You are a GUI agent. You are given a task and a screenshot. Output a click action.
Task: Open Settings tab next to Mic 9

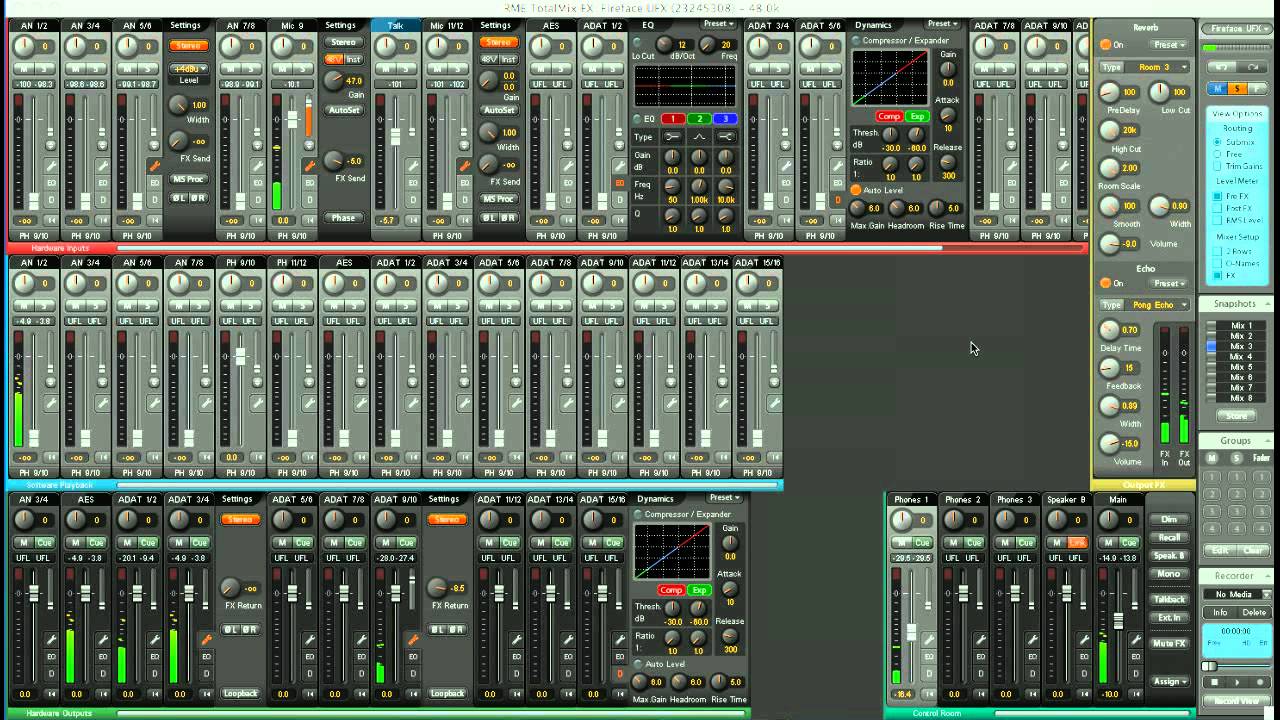point(340,25)
